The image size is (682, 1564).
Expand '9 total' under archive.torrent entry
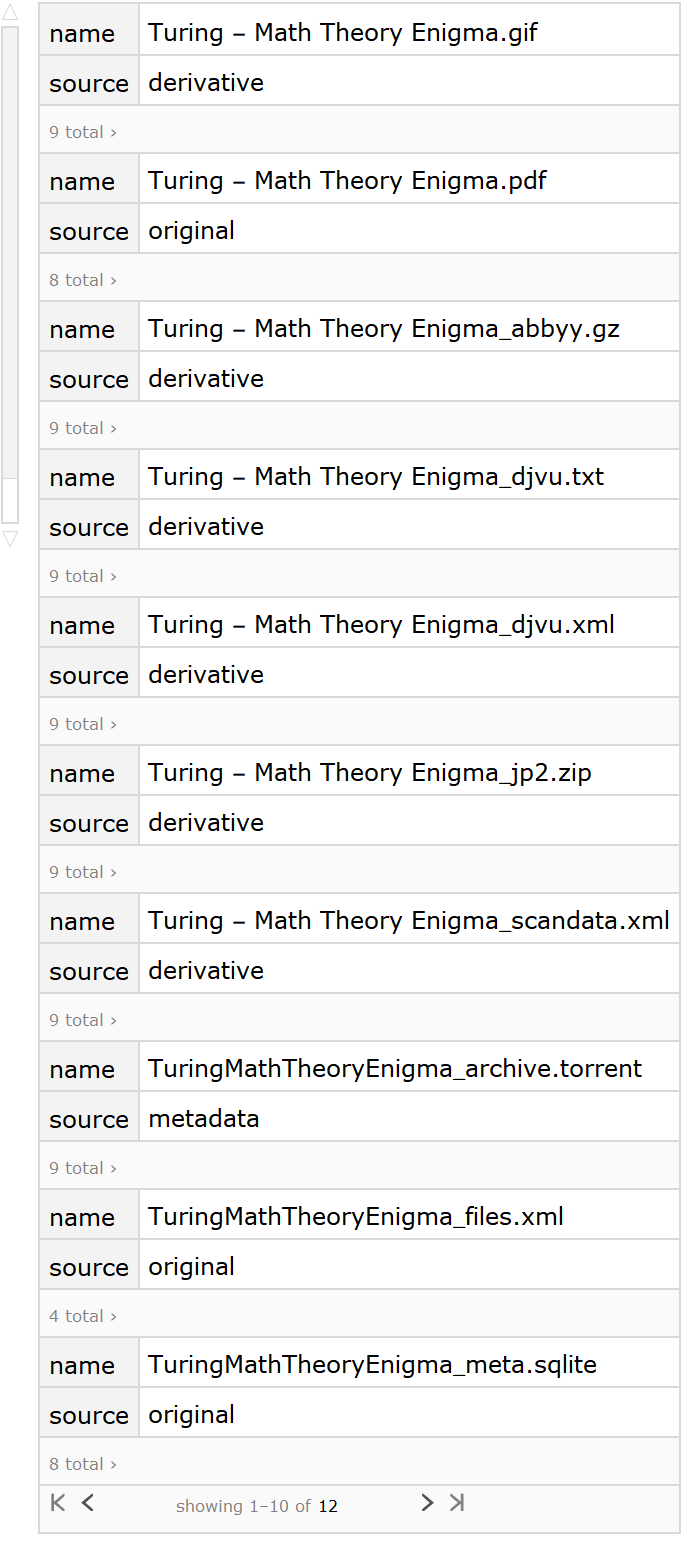[x=83, y=1168]
